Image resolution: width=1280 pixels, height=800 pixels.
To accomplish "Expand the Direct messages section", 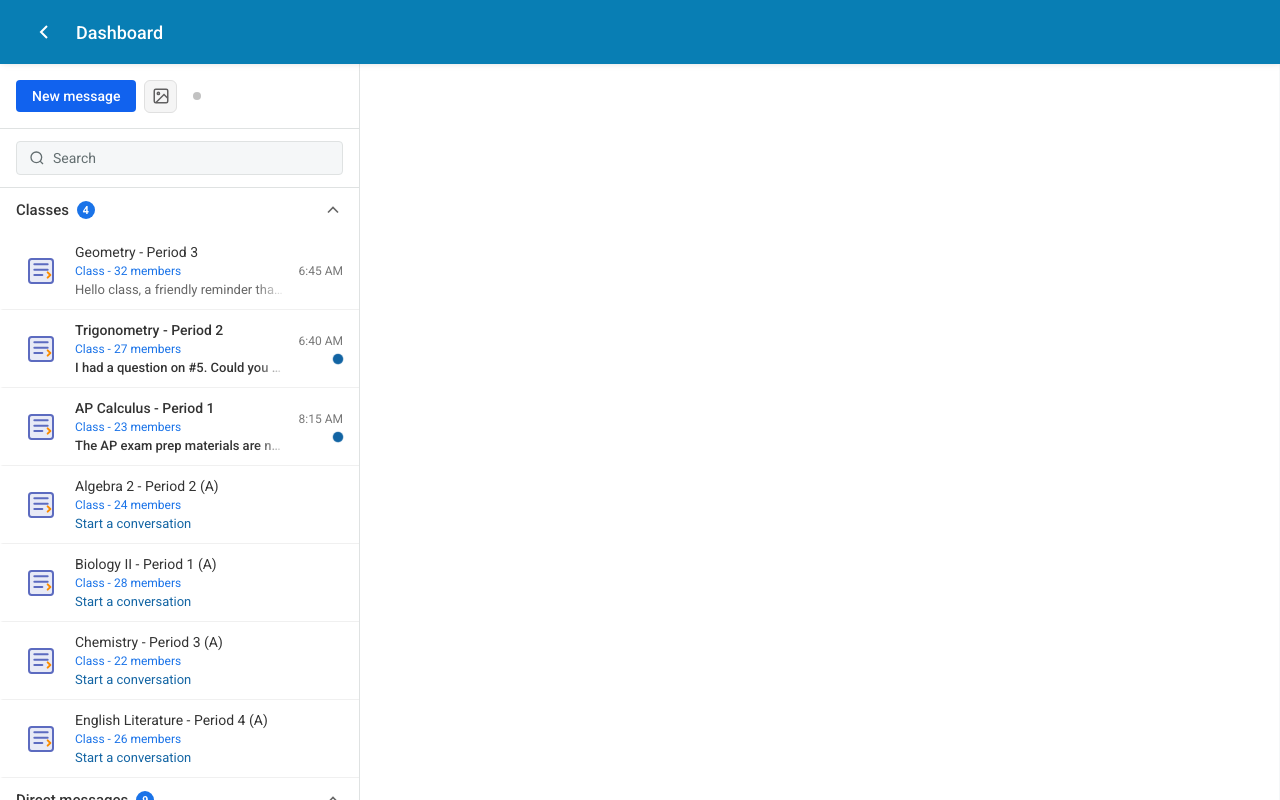I will pos(333,796).
